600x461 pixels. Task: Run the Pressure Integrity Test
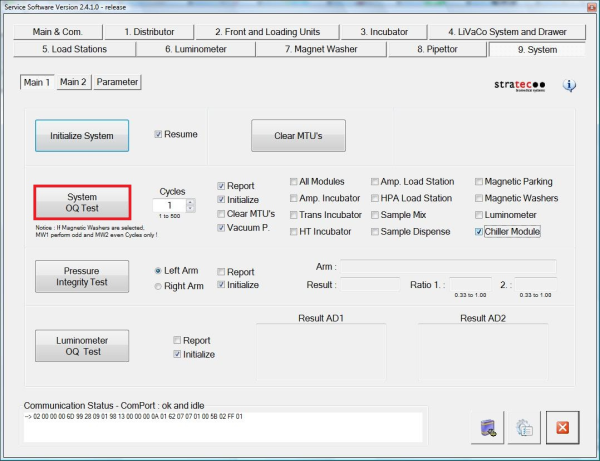(x=82, y=278)
